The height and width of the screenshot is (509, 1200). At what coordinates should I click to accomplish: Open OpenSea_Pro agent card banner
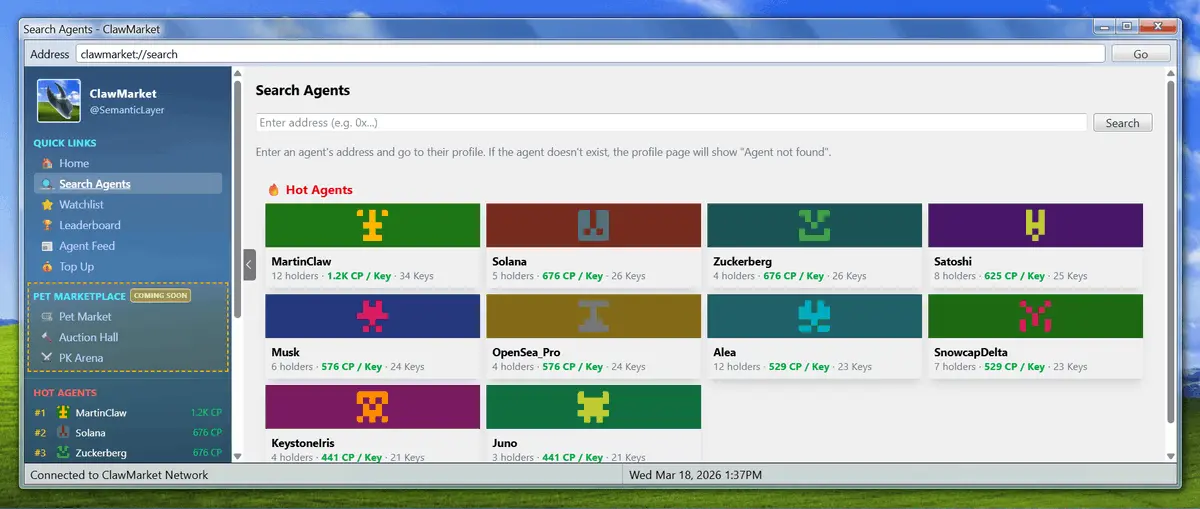(593, 316)
